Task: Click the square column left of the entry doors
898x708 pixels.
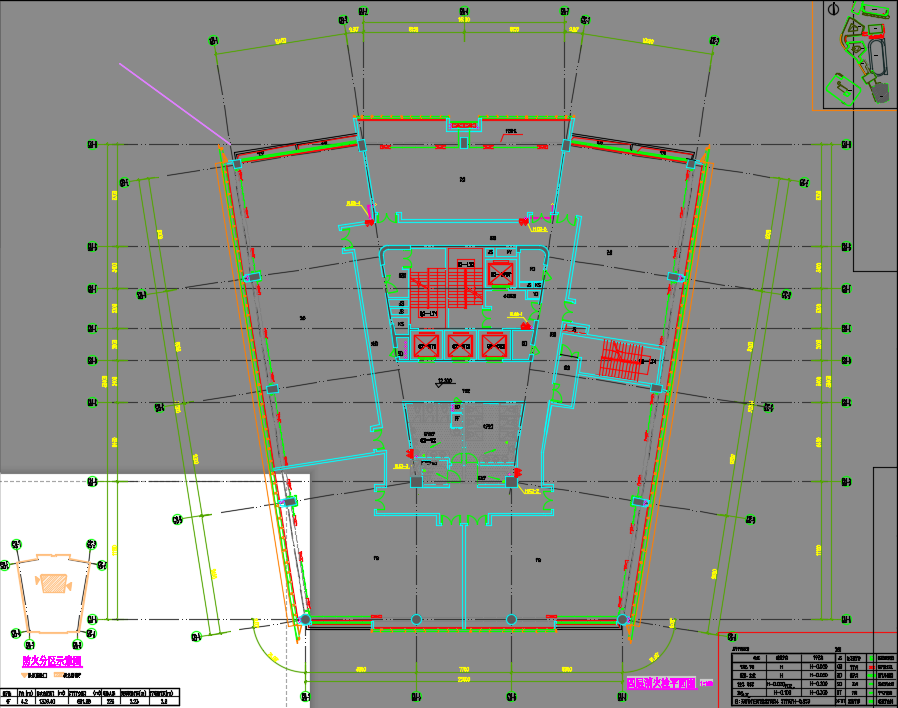Action: (x=416, y=482)
